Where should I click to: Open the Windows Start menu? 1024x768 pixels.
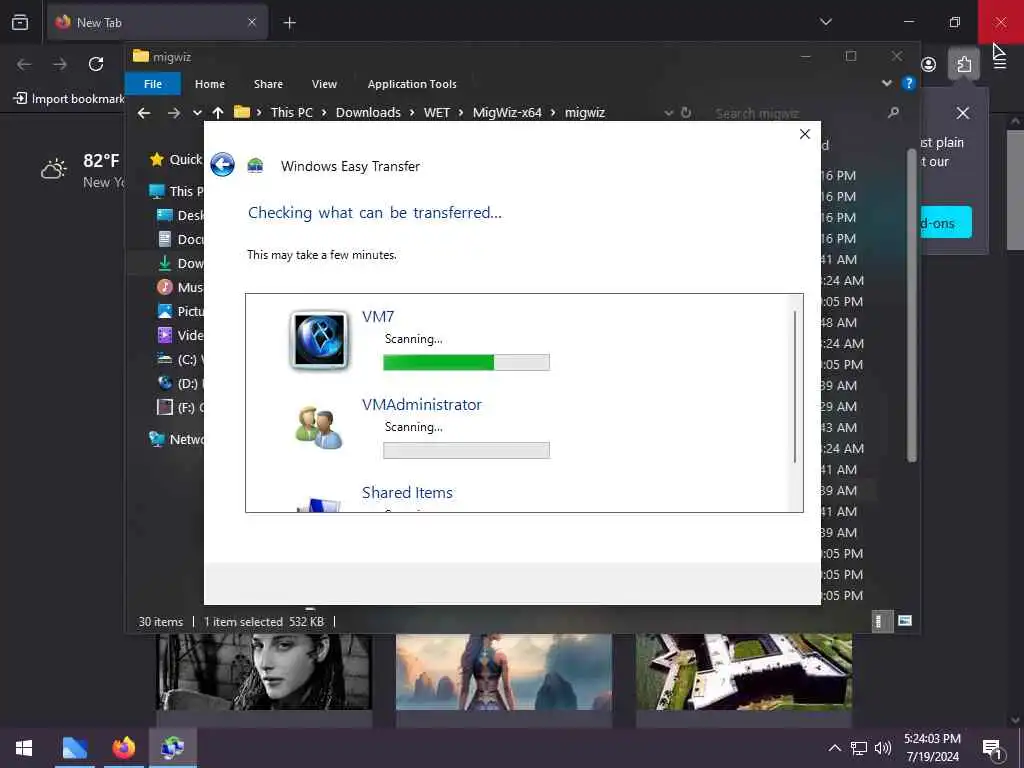click(x=24, y=748)
